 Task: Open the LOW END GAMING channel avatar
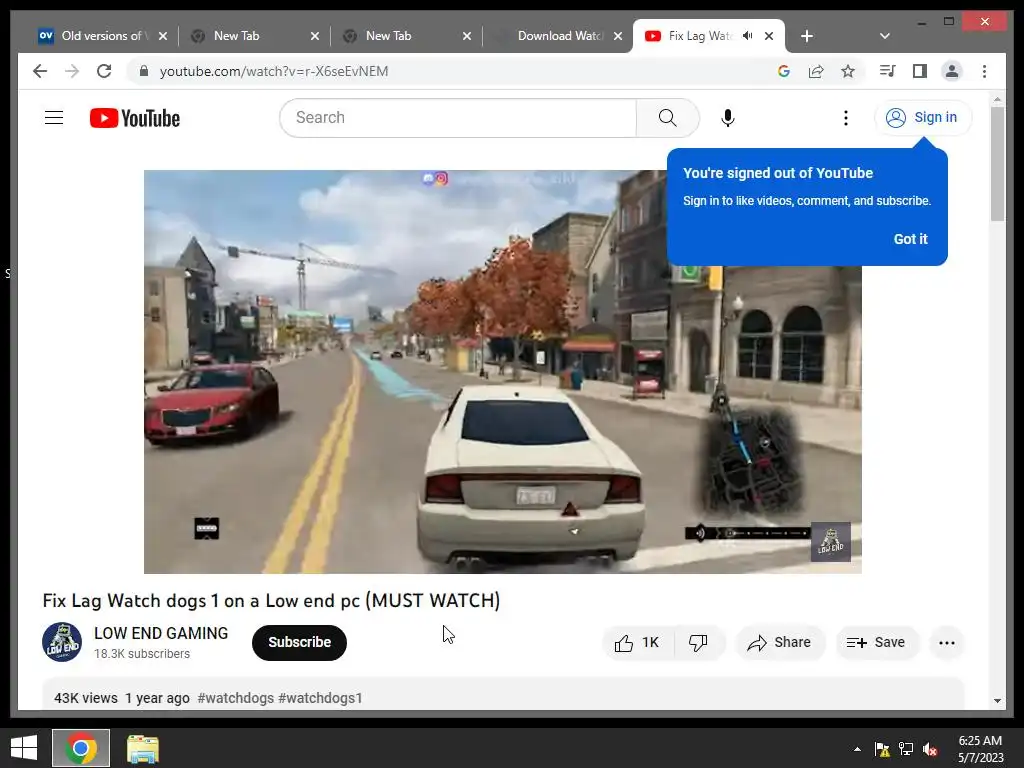(x=62, y=642)
